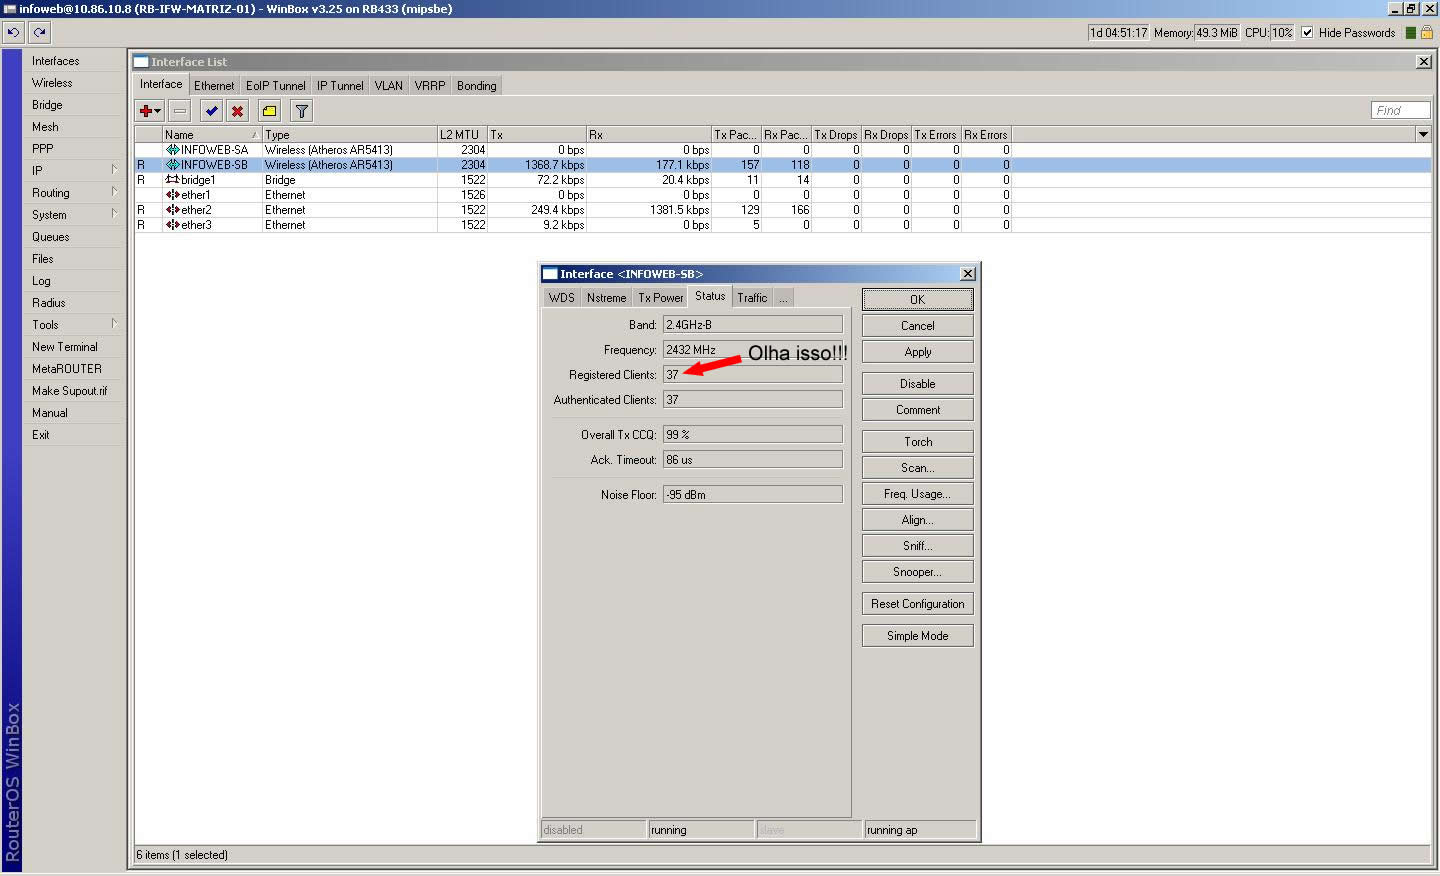Expand the Routing submenu in the sidebar

74,193
